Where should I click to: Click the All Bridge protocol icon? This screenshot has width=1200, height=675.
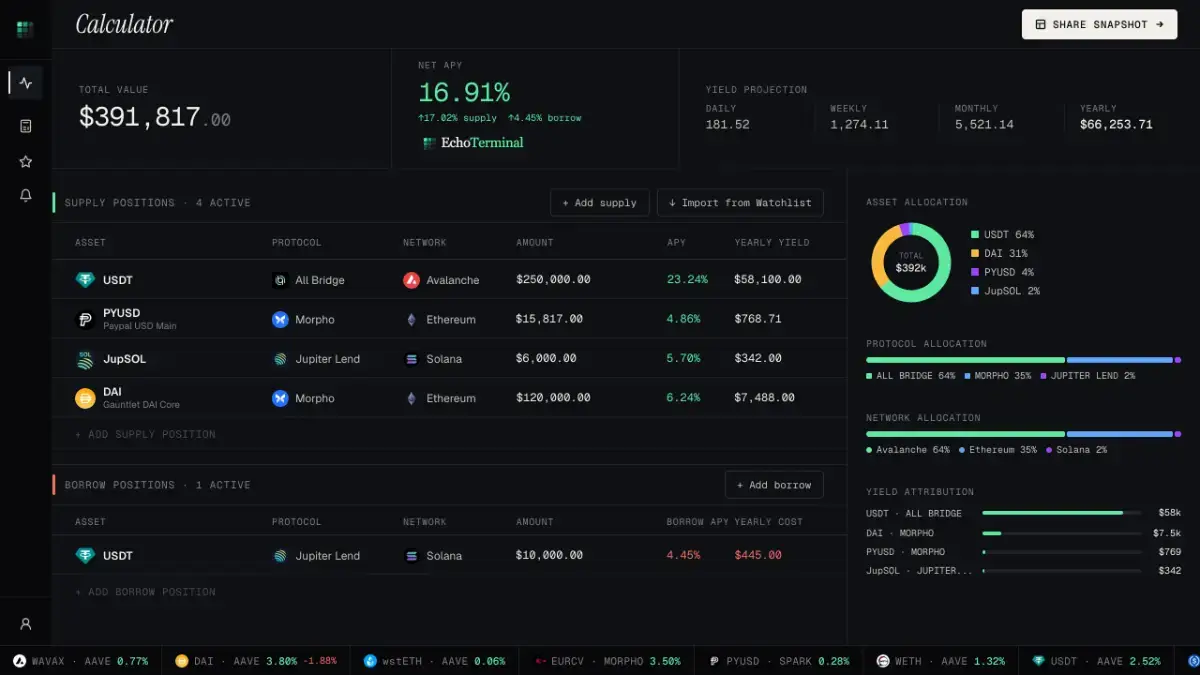[280, 280]
